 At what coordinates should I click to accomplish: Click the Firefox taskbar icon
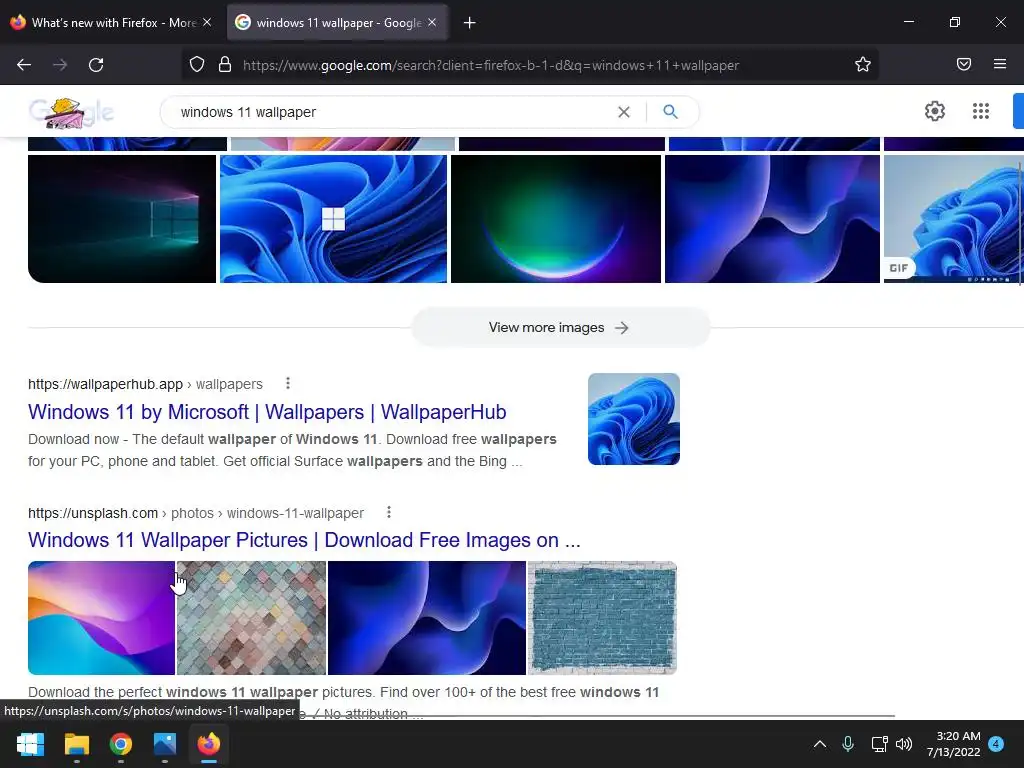[x=209, y=744]
